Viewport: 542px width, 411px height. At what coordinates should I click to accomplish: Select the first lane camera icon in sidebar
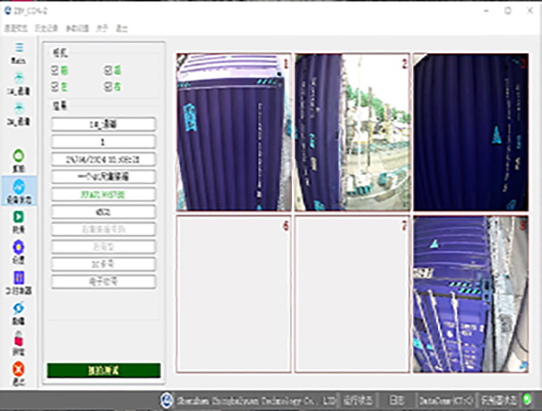(19, 78)
